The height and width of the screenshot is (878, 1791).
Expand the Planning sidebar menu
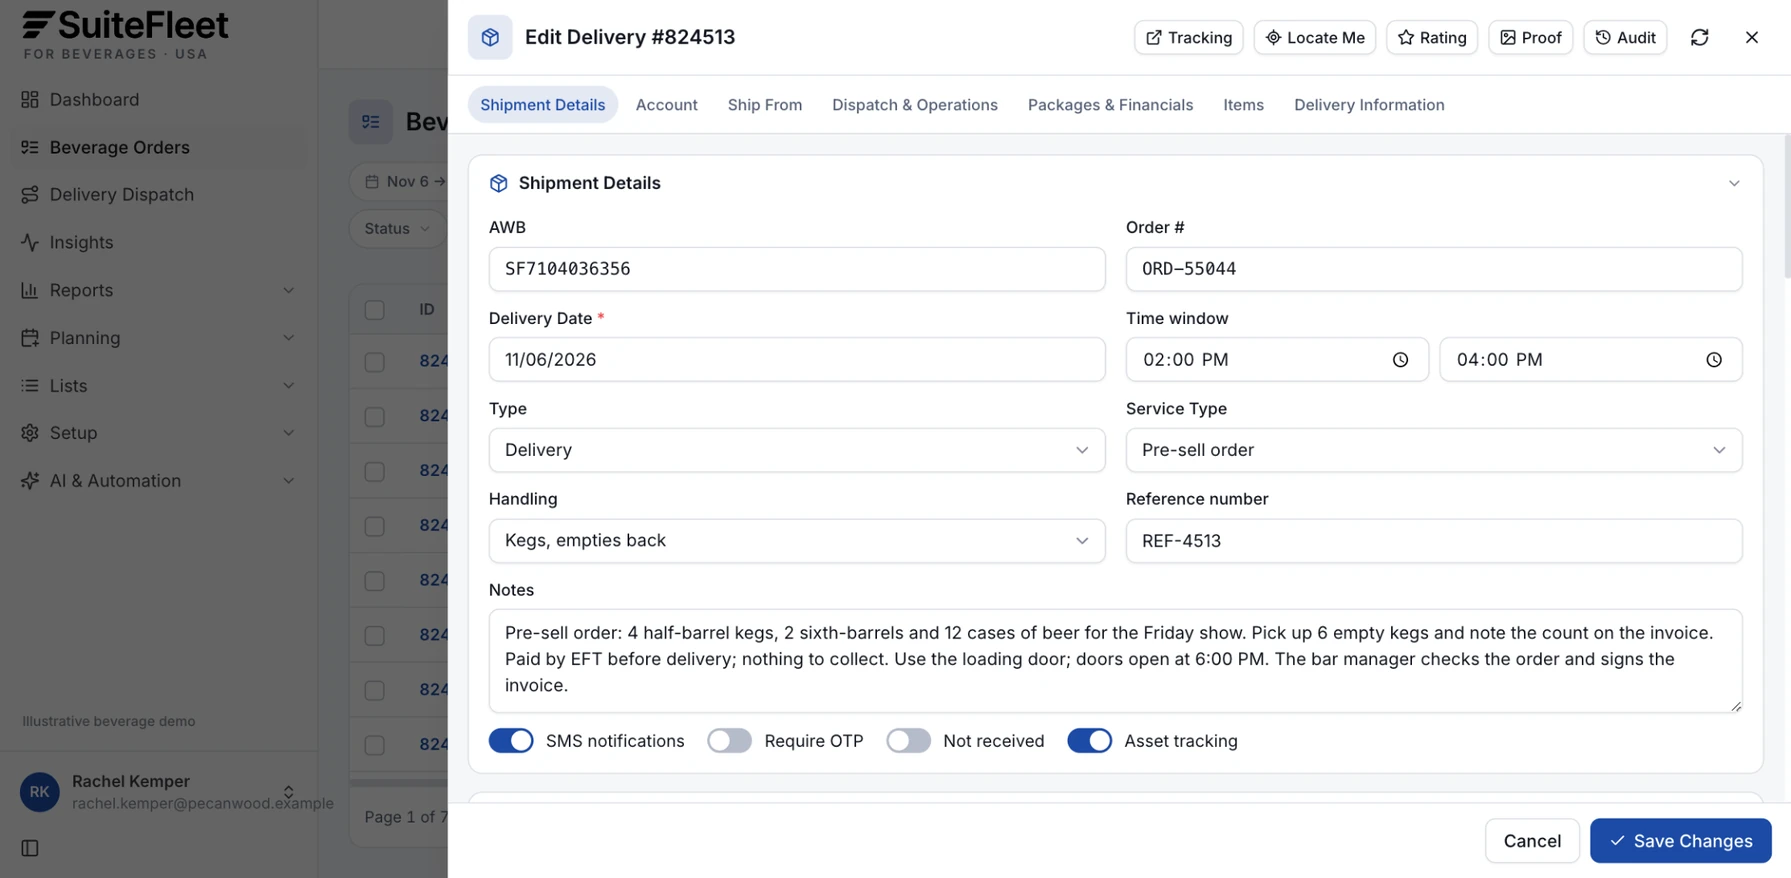click(x=288, y=338)
